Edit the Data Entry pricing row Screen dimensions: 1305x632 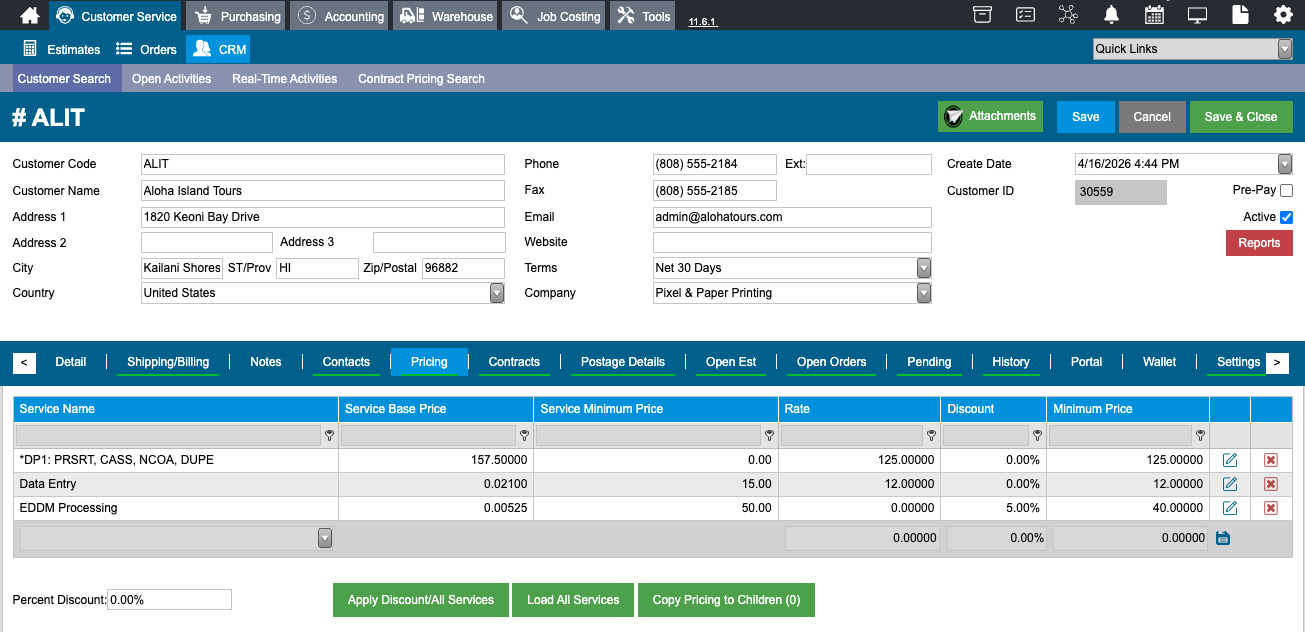1230,484
